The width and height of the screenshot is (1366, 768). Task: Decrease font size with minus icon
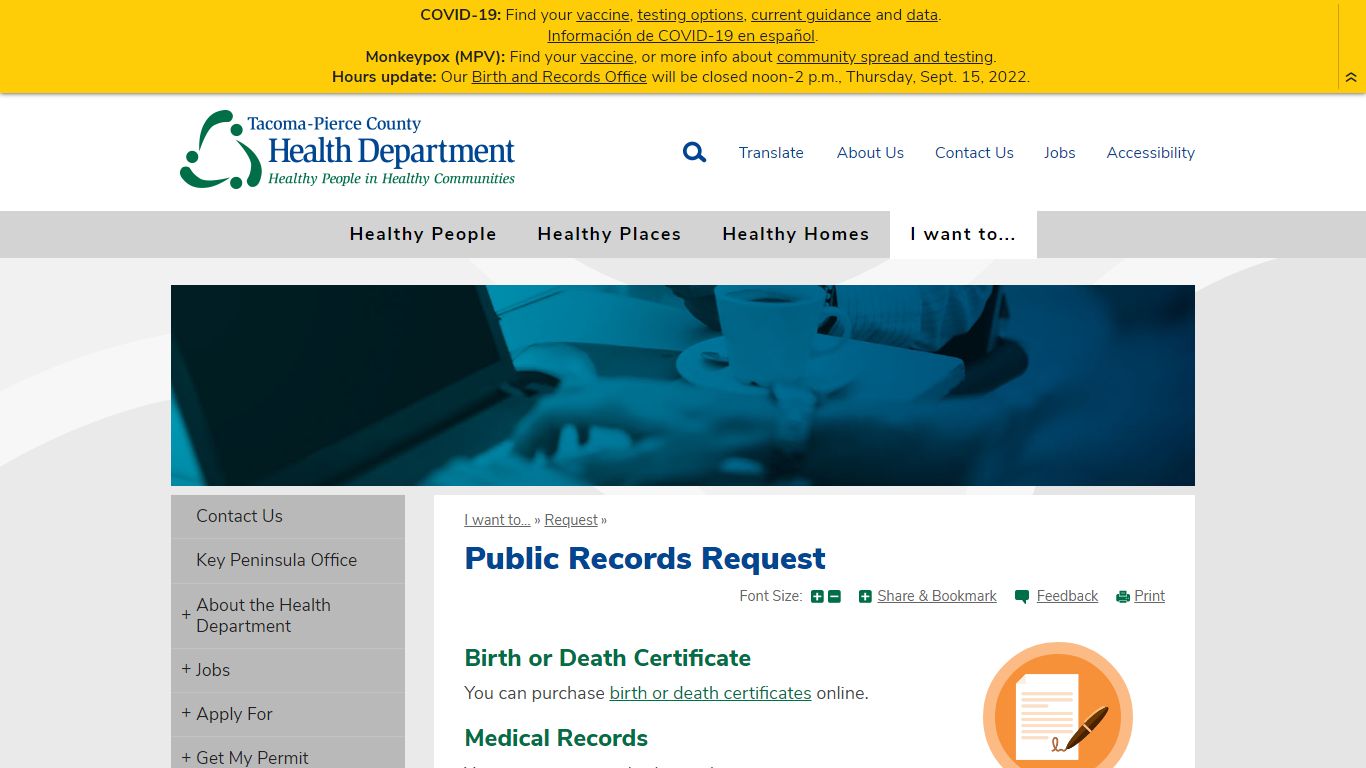tap(834, 596)
